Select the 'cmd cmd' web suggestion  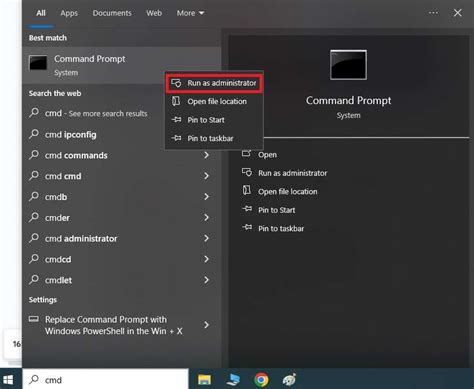[x=122, y=176]
